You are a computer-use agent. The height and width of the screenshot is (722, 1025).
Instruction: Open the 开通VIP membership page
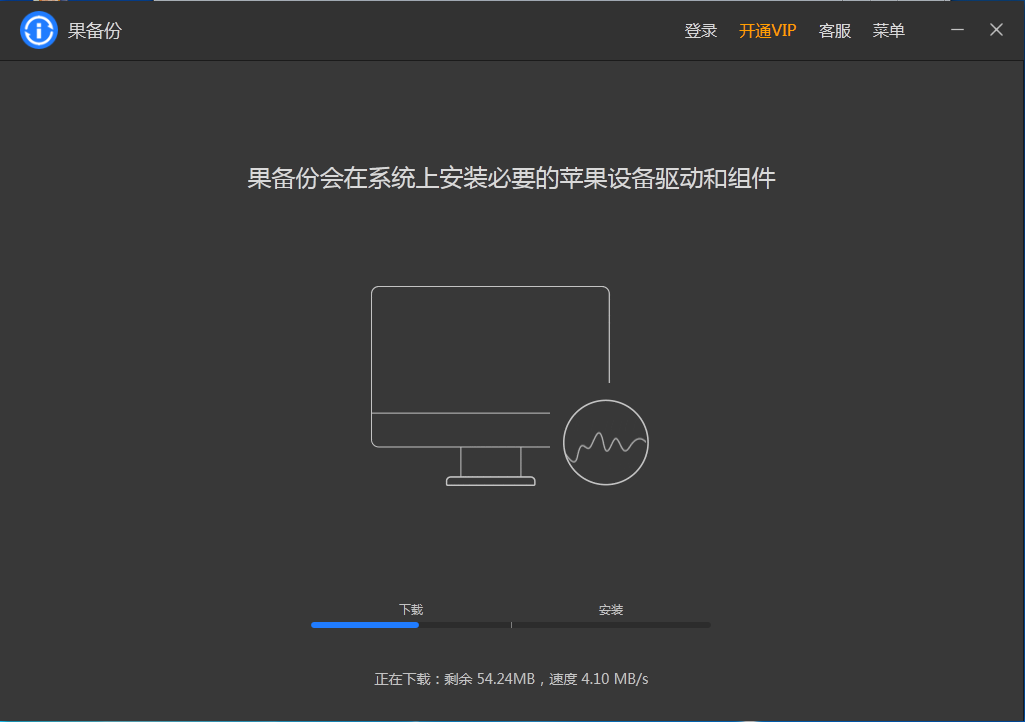[x=767, y=30]
